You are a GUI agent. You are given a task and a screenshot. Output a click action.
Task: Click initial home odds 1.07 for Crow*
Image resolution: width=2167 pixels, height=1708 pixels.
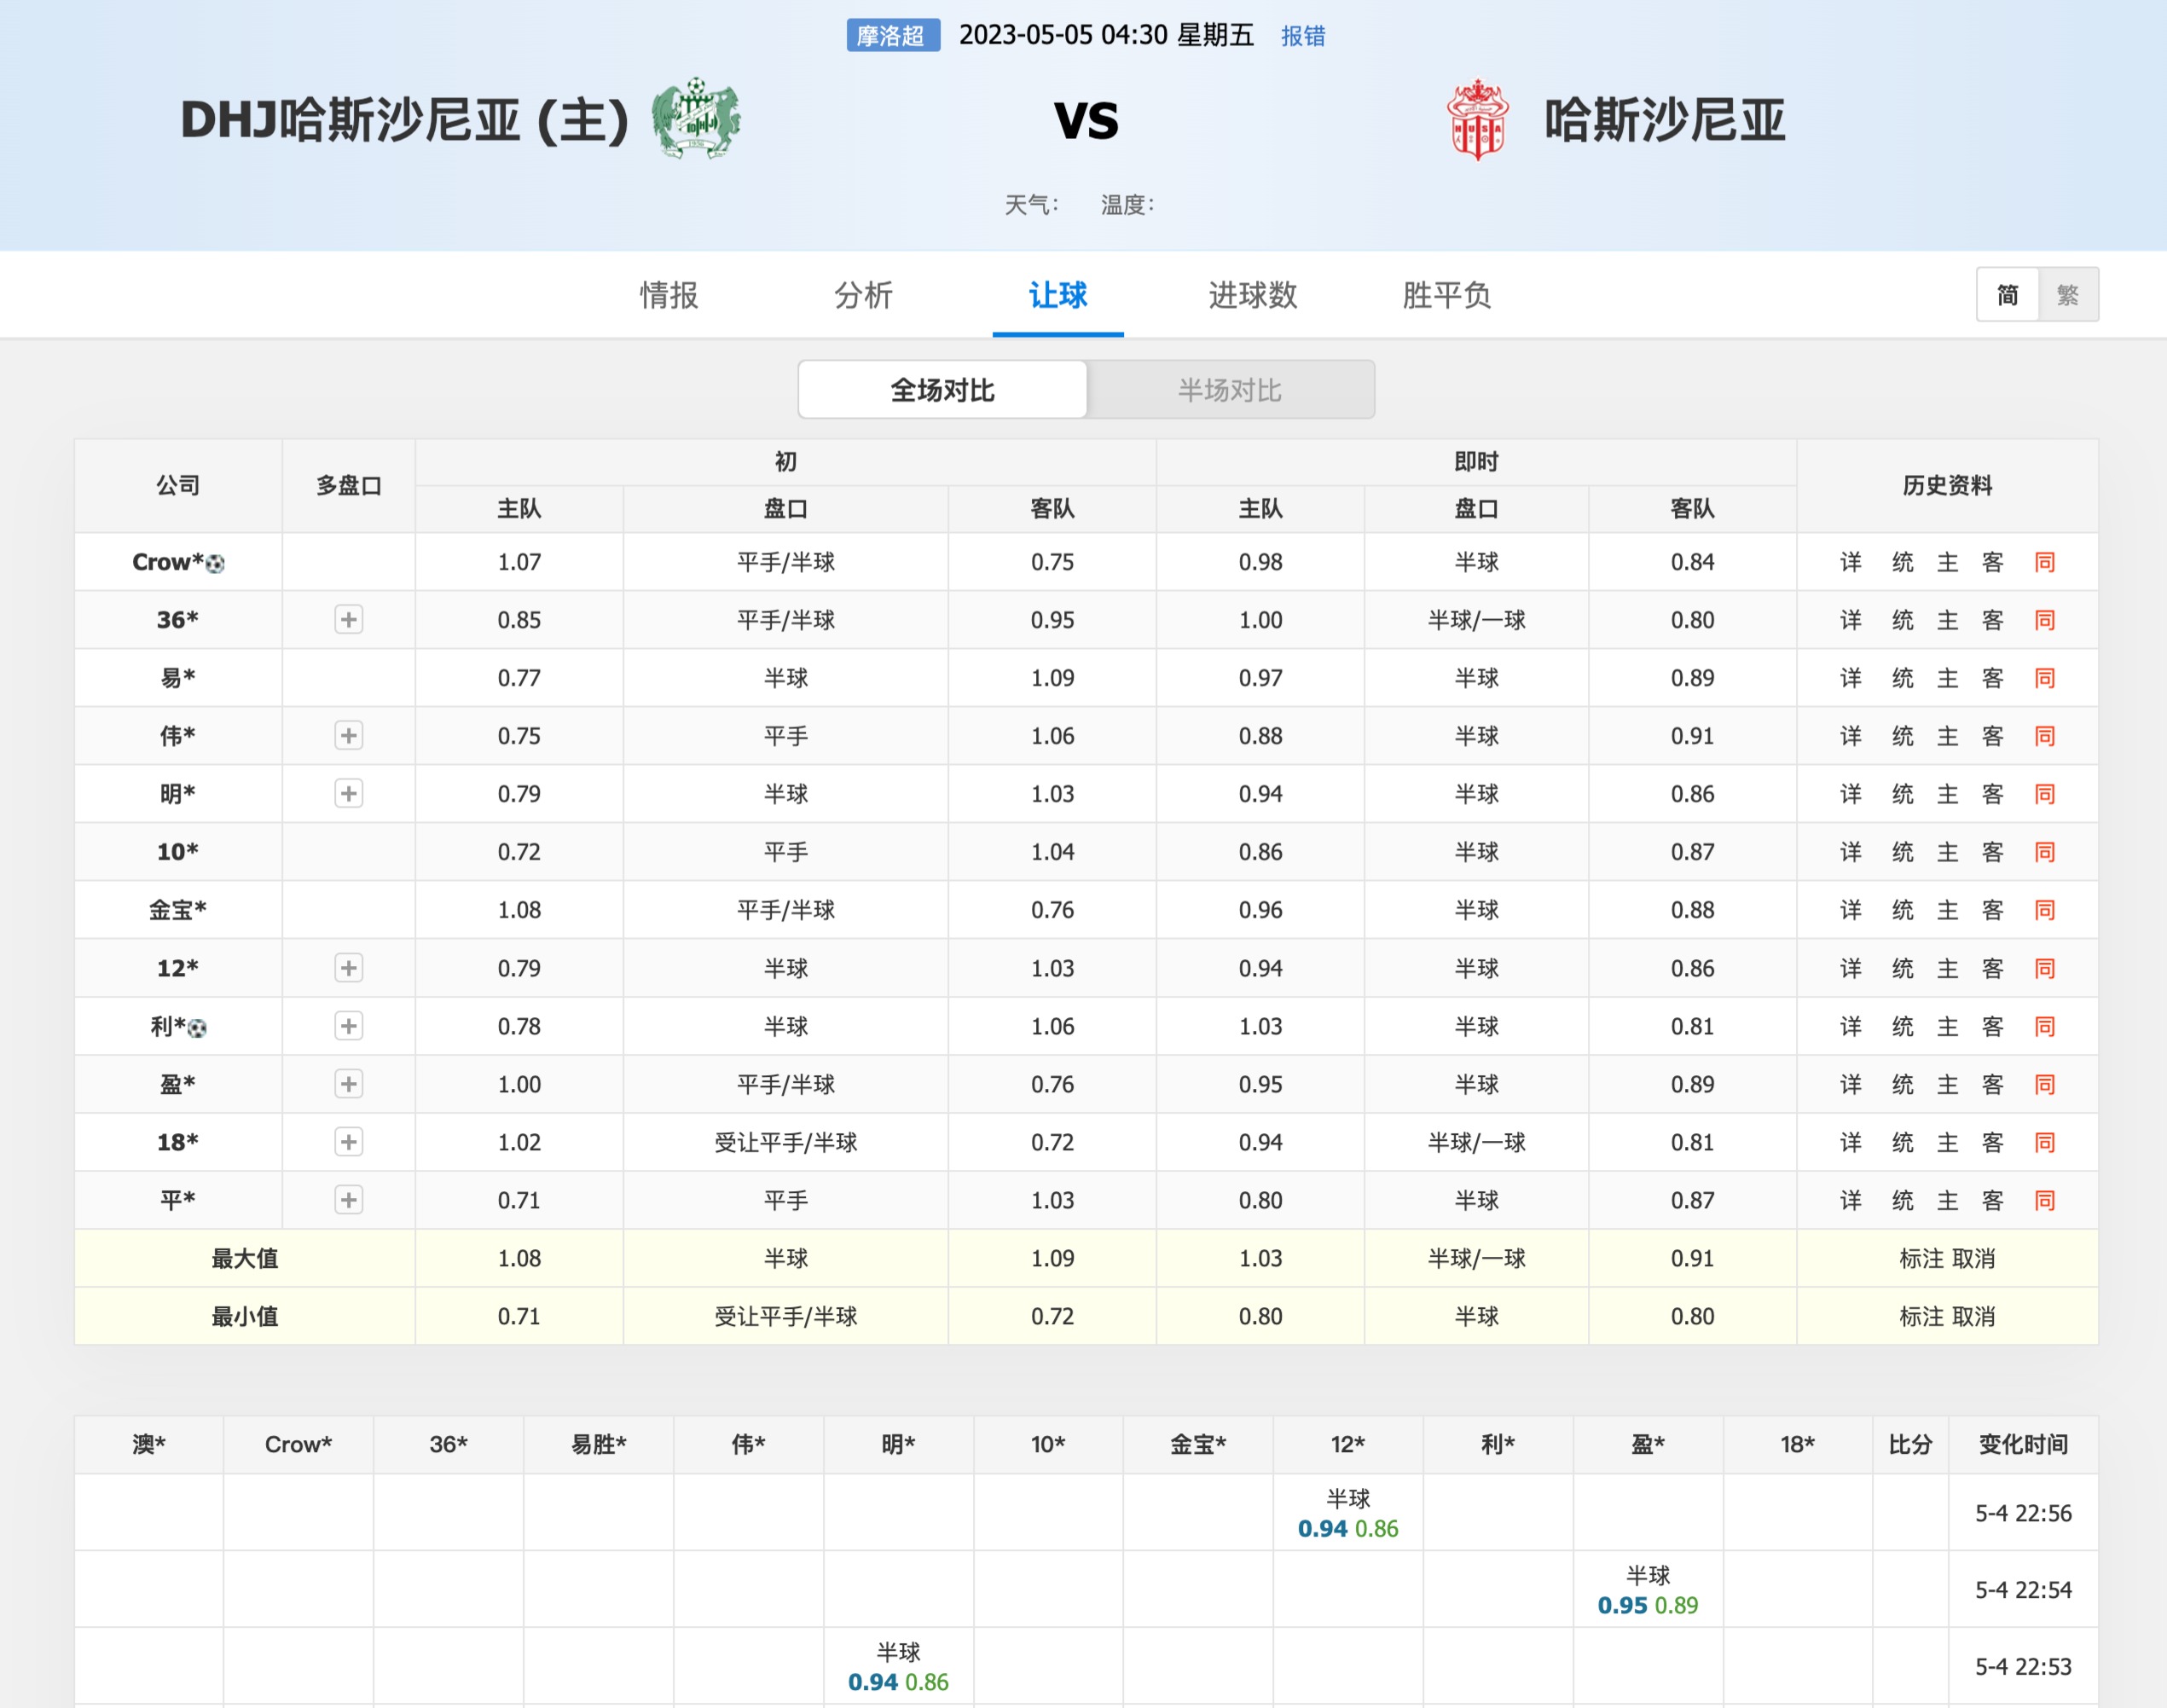pos(519,562)
